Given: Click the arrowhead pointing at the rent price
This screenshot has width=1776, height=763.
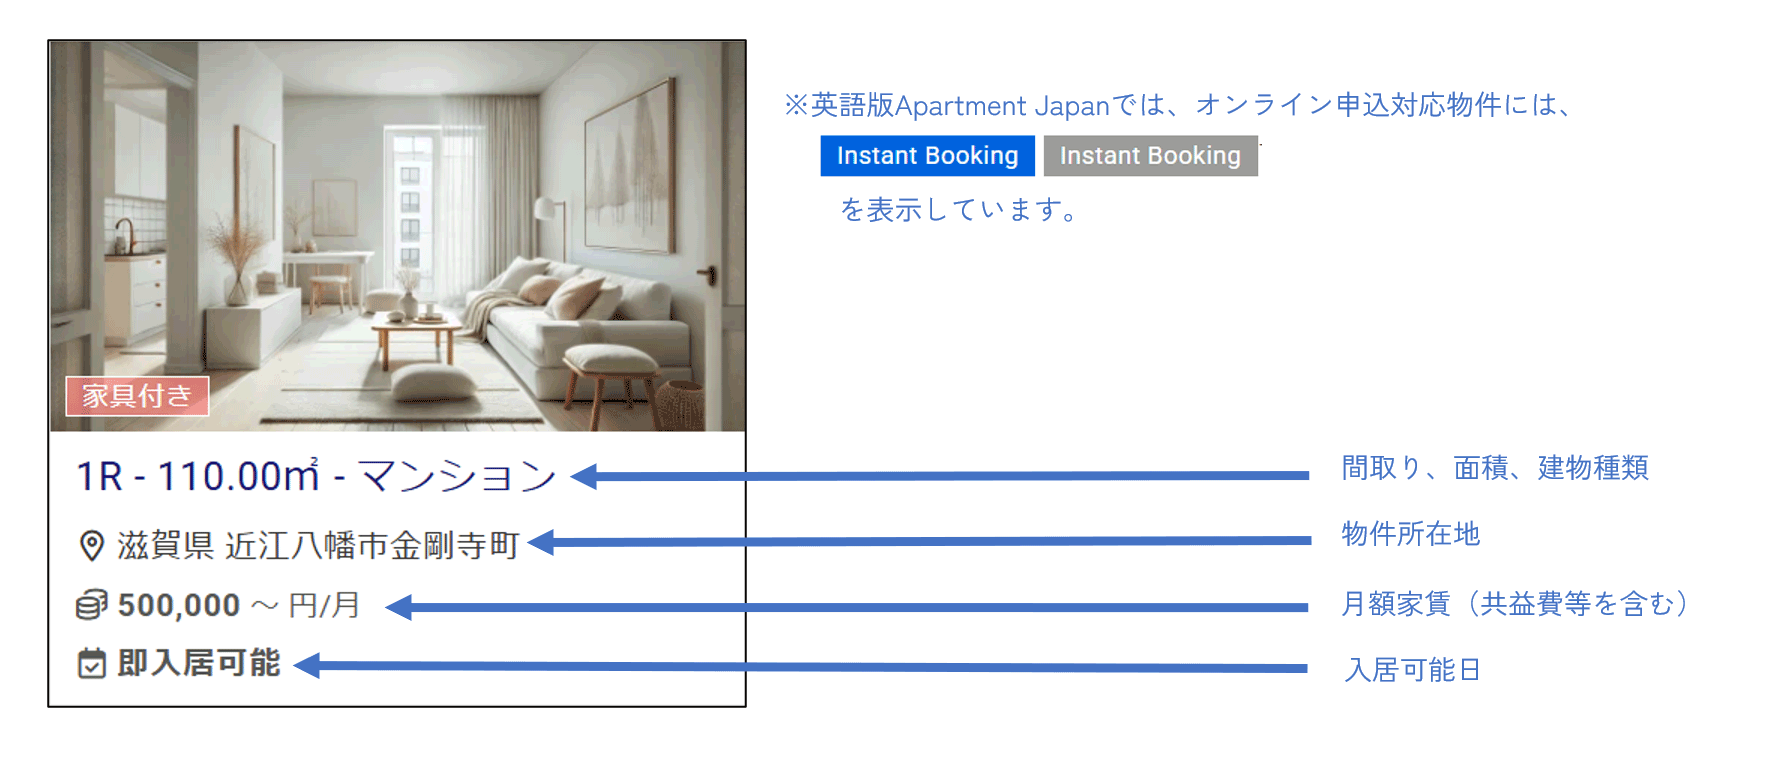Looking at the screenshot, I should coord(399,607).
